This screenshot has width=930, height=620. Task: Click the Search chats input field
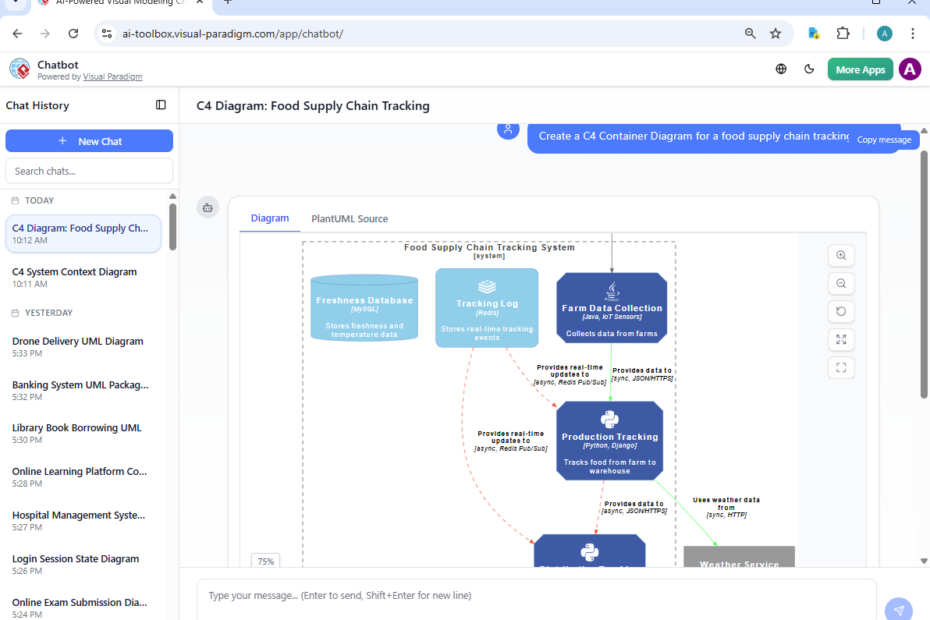tap(89, 171)
